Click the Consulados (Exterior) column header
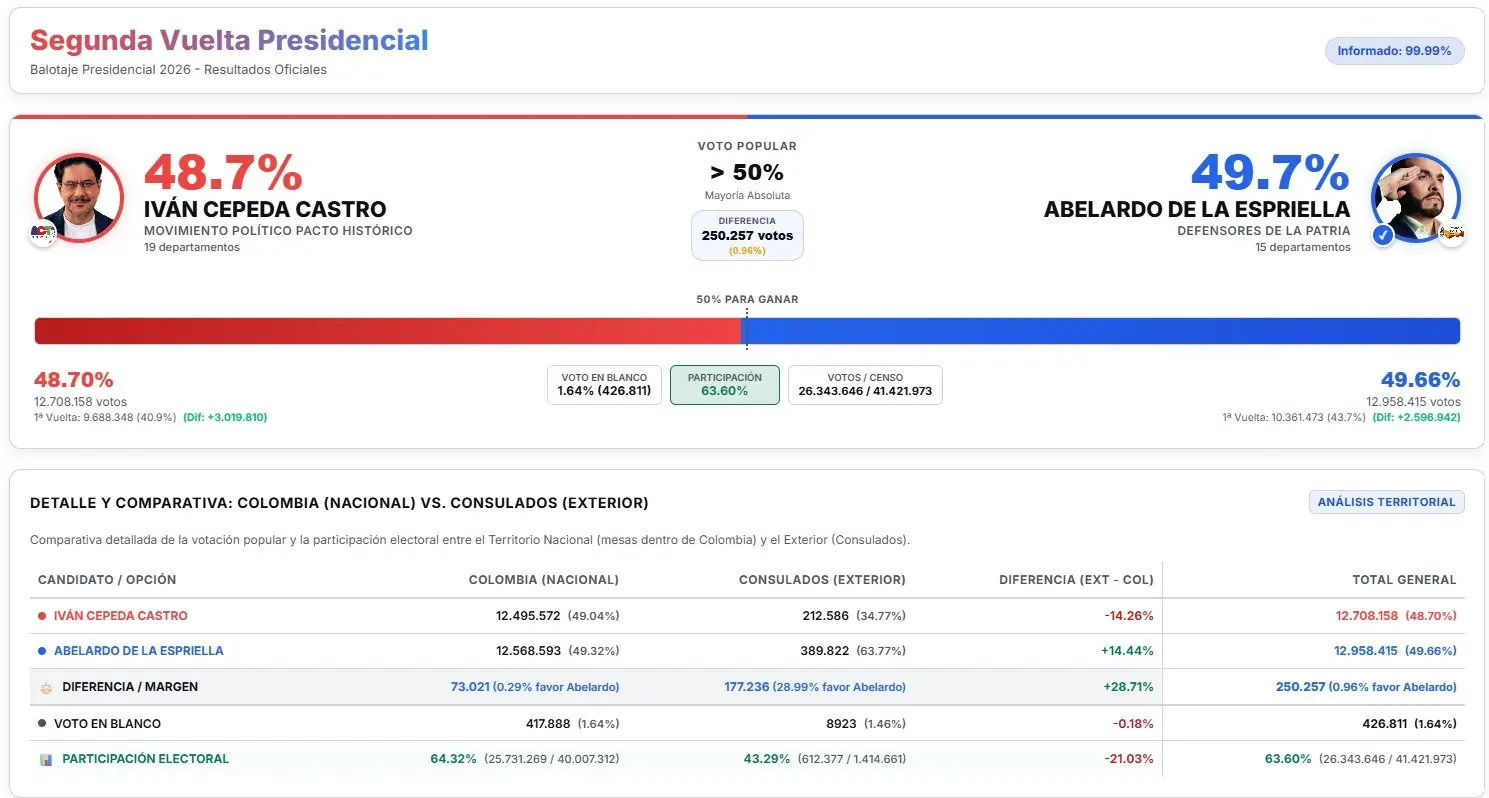This screenshot has height=798, width=1489. (822, 580)
